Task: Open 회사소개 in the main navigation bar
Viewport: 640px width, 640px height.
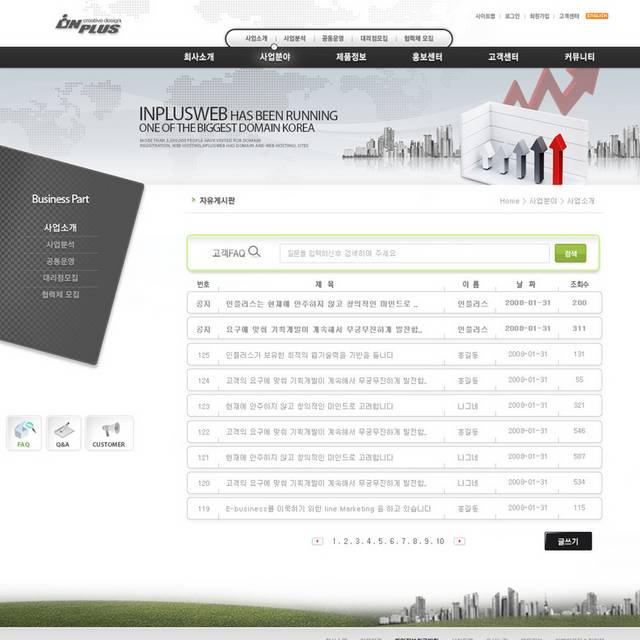Action: tap(199, 57)
